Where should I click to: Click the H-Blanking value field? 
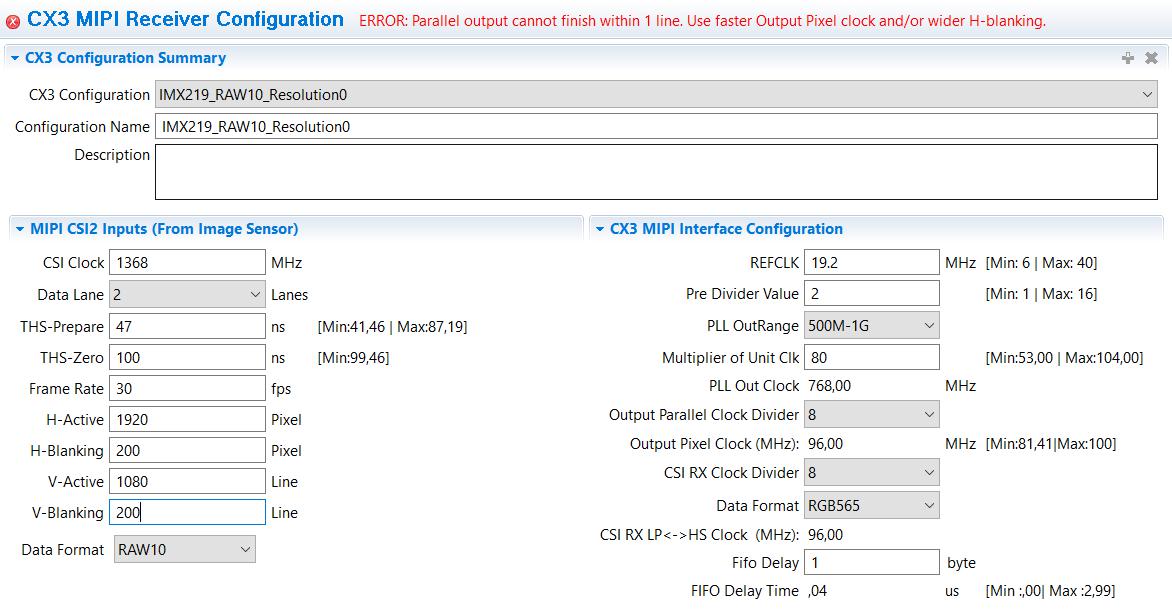[187, 451]
